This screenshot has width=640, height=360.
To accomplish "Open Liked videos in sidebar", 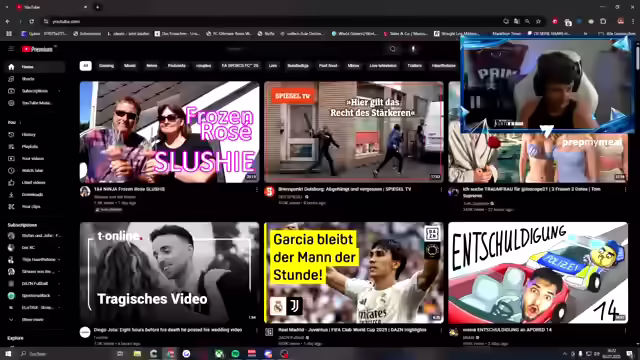I will click(33, 182).
